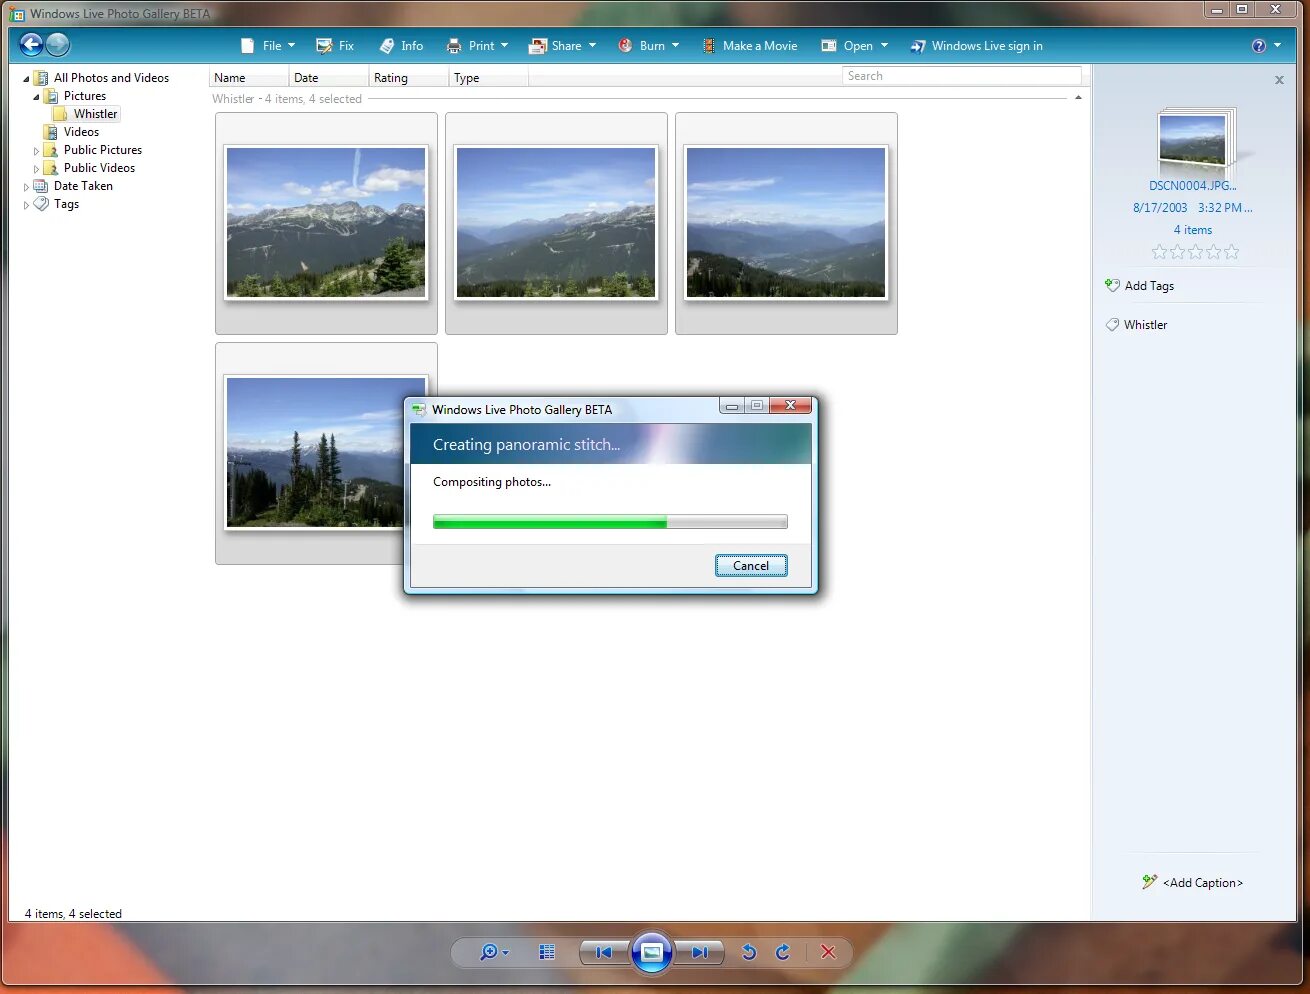Click the Whistler tag
Viewport: 1310px width, 994px height.
(1137, 325)
